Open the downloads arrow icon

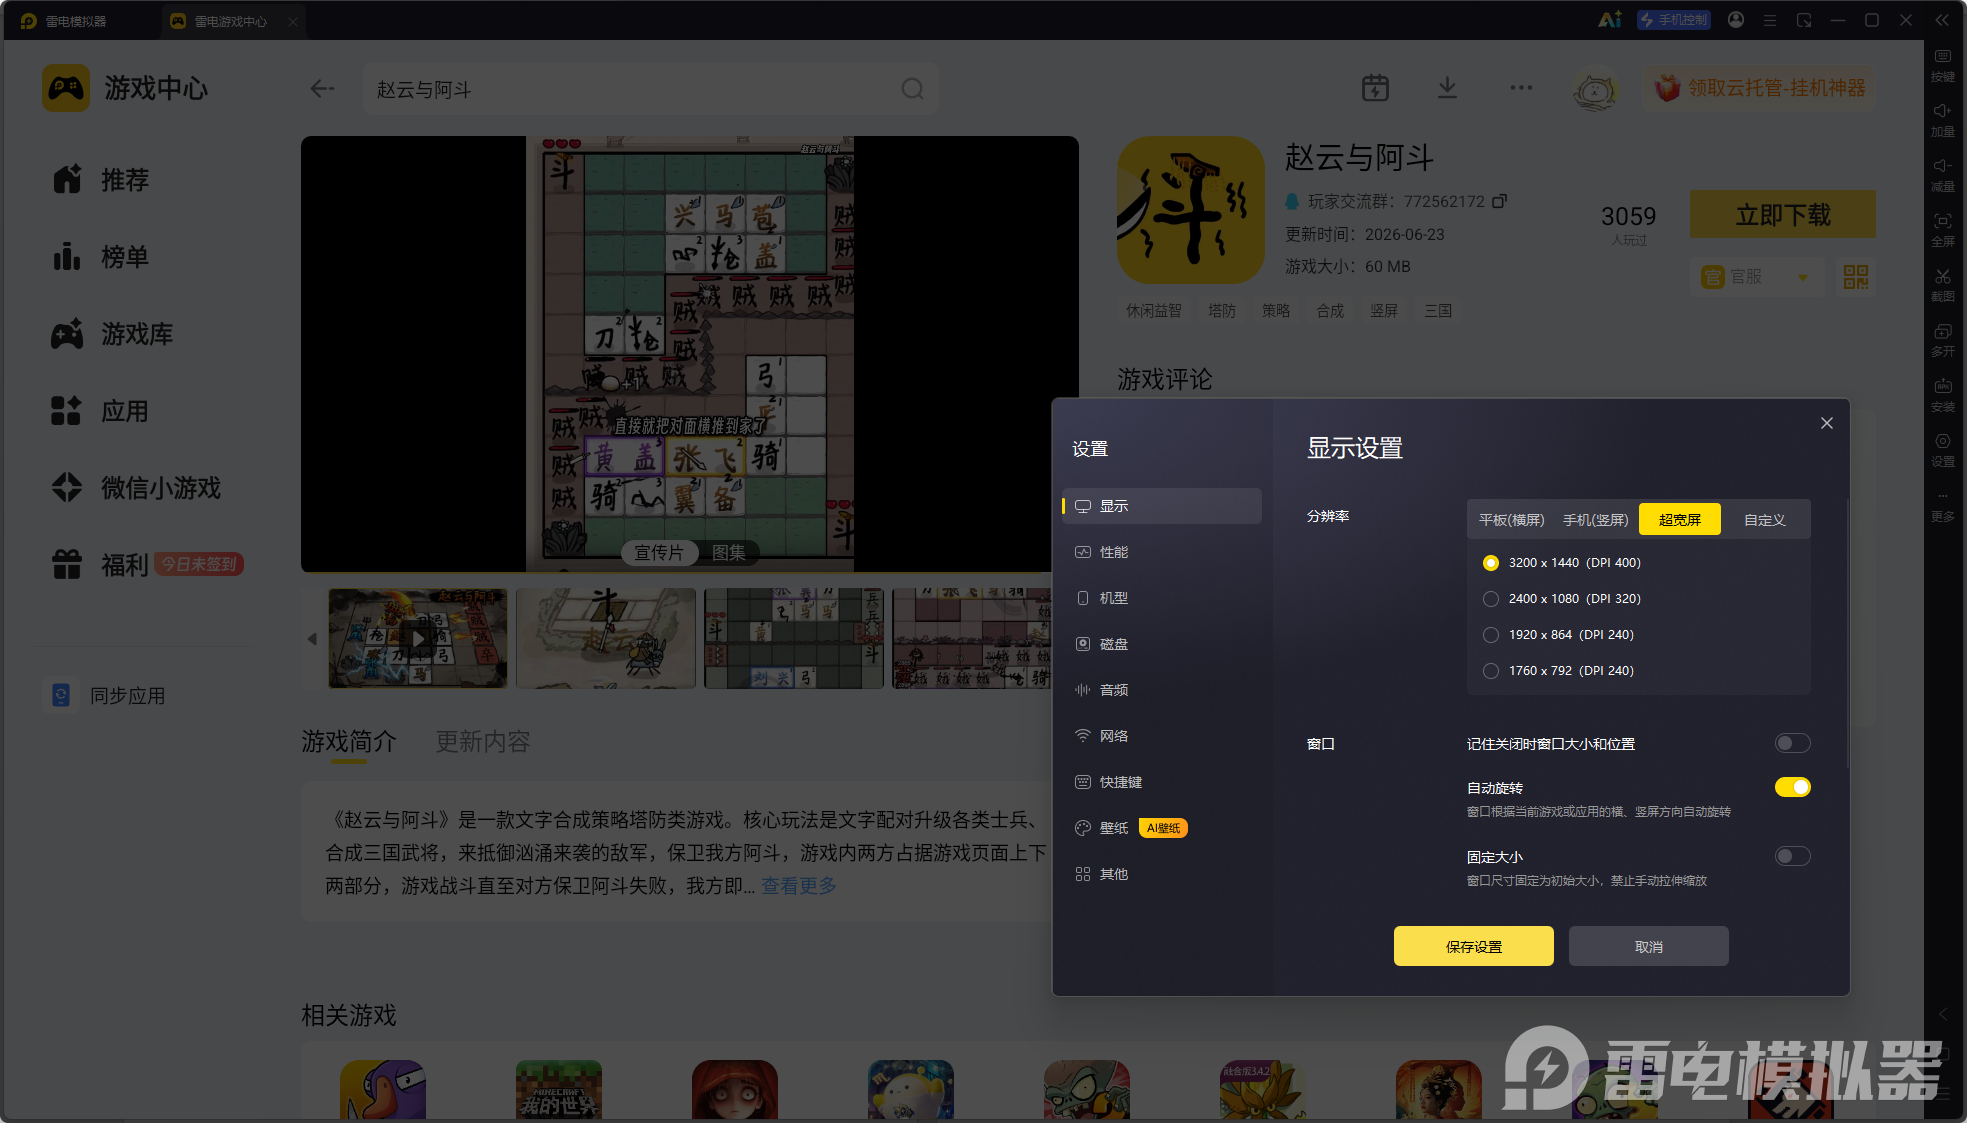point(1447,88)
